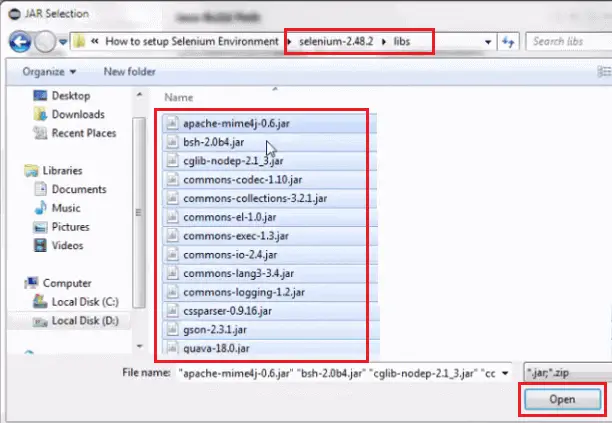Screen dimensions: 612x423
Task: Go to the selenium-2.48.2 breadcrumb folder
Action: [336, 41]
